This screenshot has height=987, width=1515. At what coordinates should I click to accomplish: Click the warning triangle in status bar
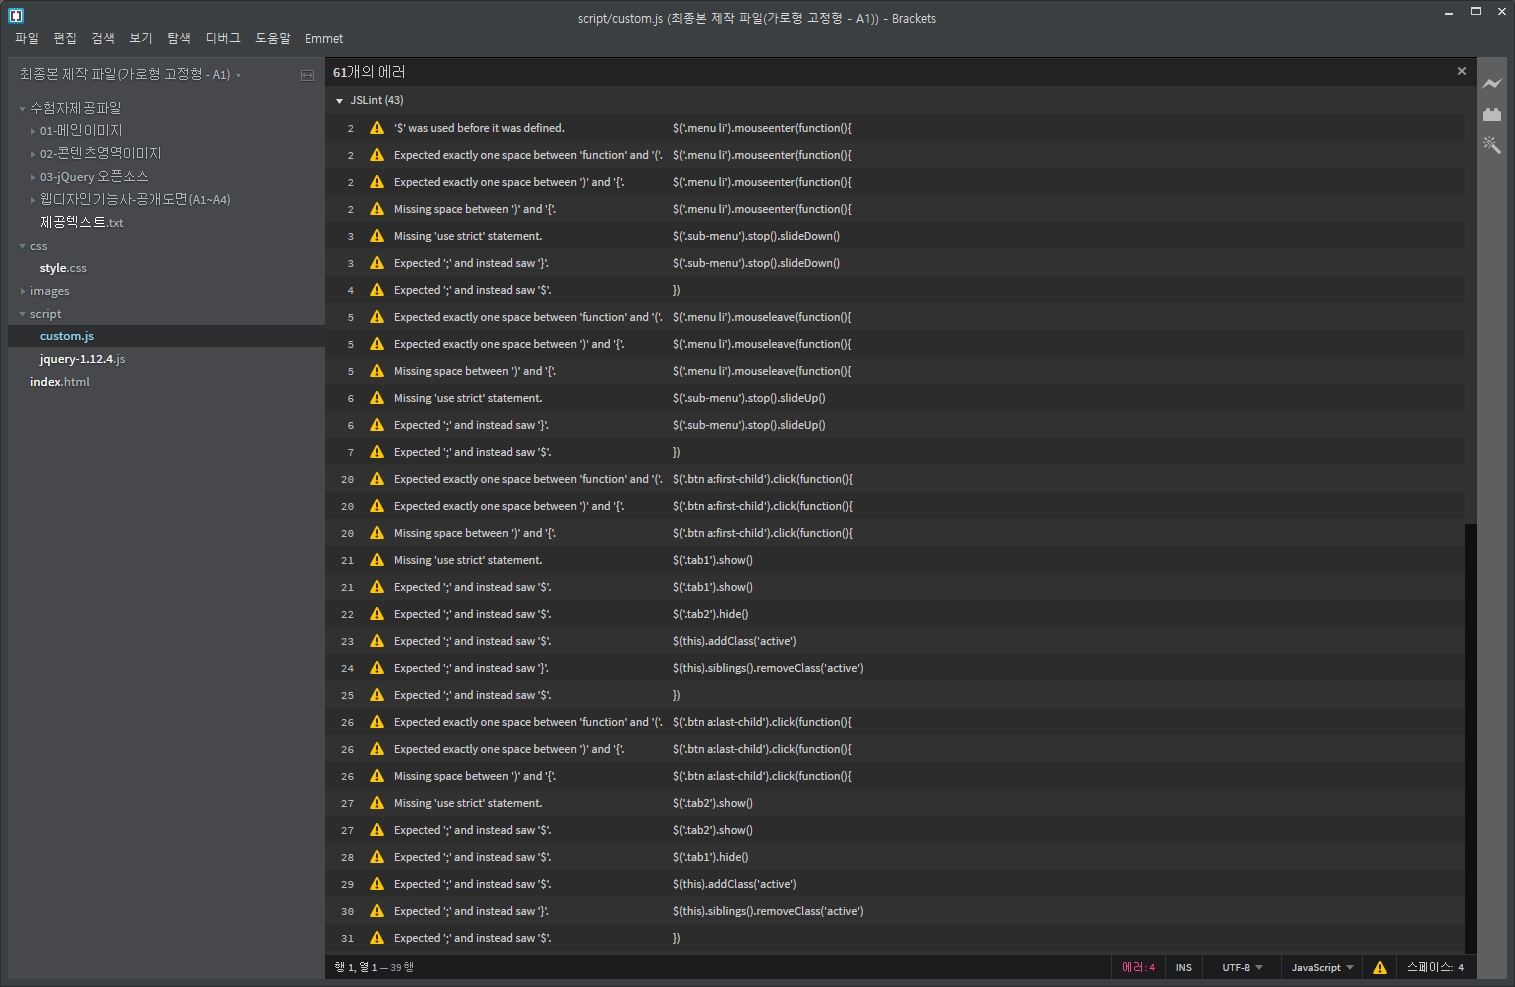point(1379,967)
